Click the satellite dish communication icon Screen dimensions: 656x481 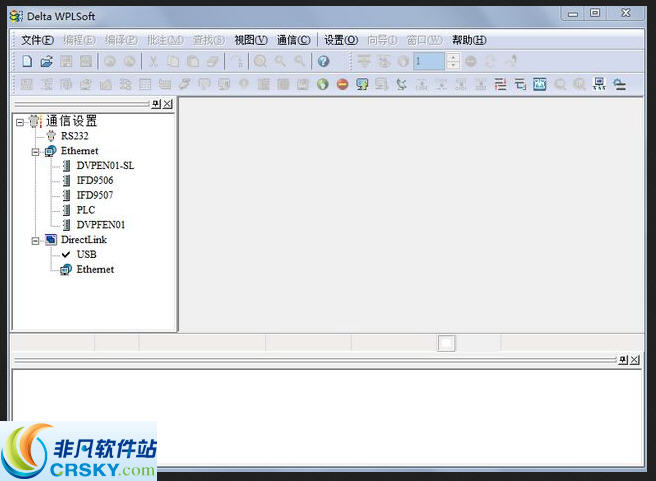point(401,84)
